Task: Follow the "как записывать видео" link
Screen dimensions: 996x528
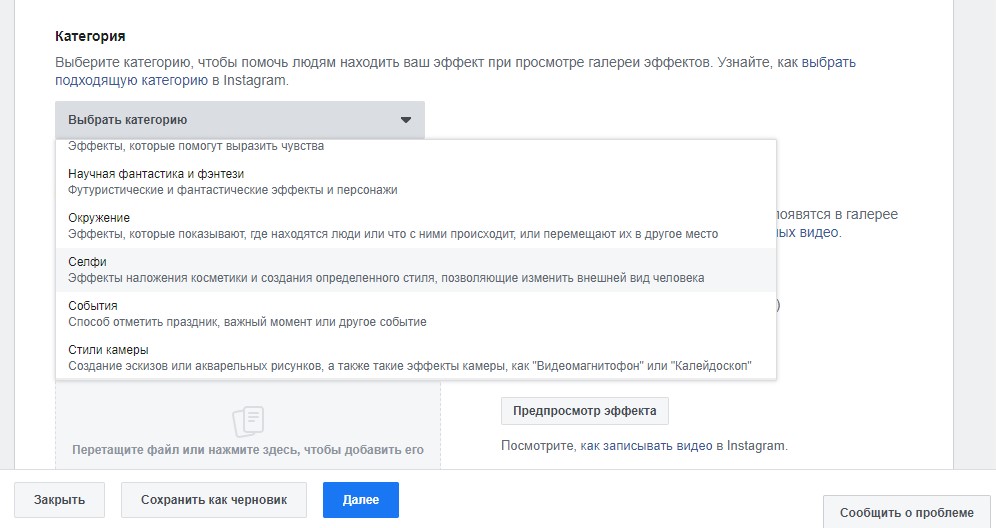Action: pyautogui.click(x=646, y=446)
